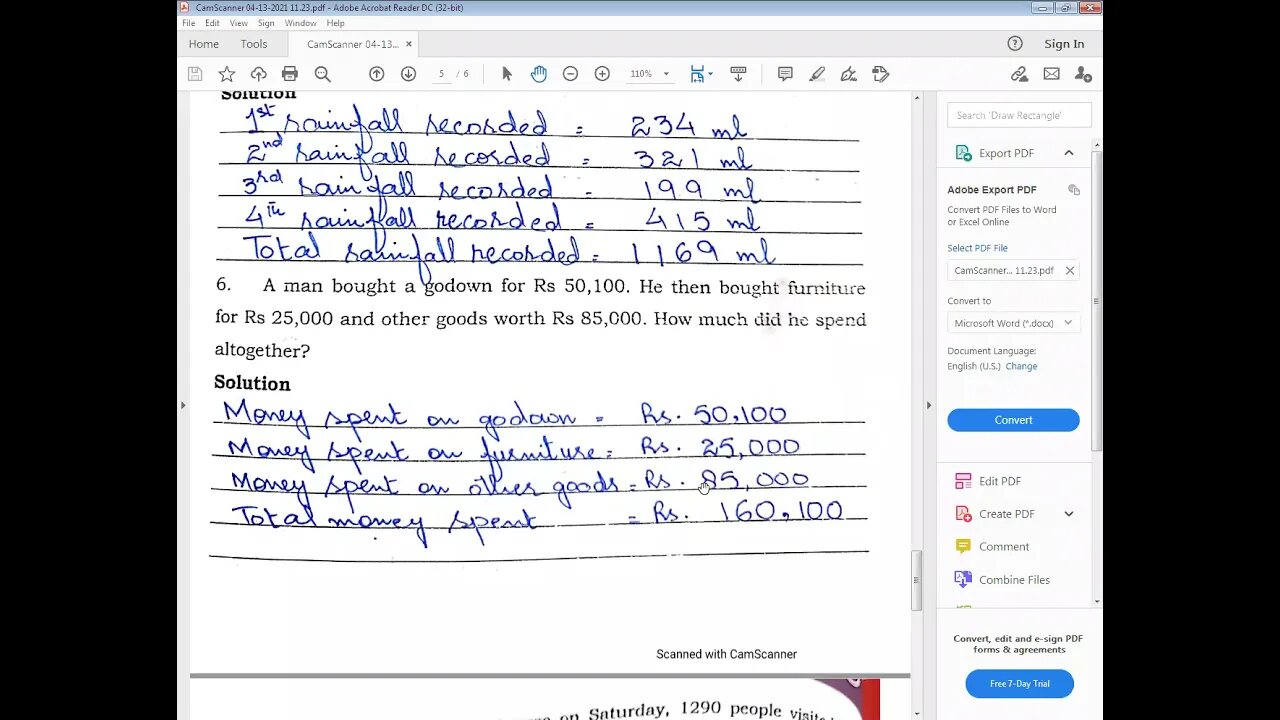Click the document vertical scrollbar thumb
This screenshot has width=1280, height=720.
click(x=916, y=580)
